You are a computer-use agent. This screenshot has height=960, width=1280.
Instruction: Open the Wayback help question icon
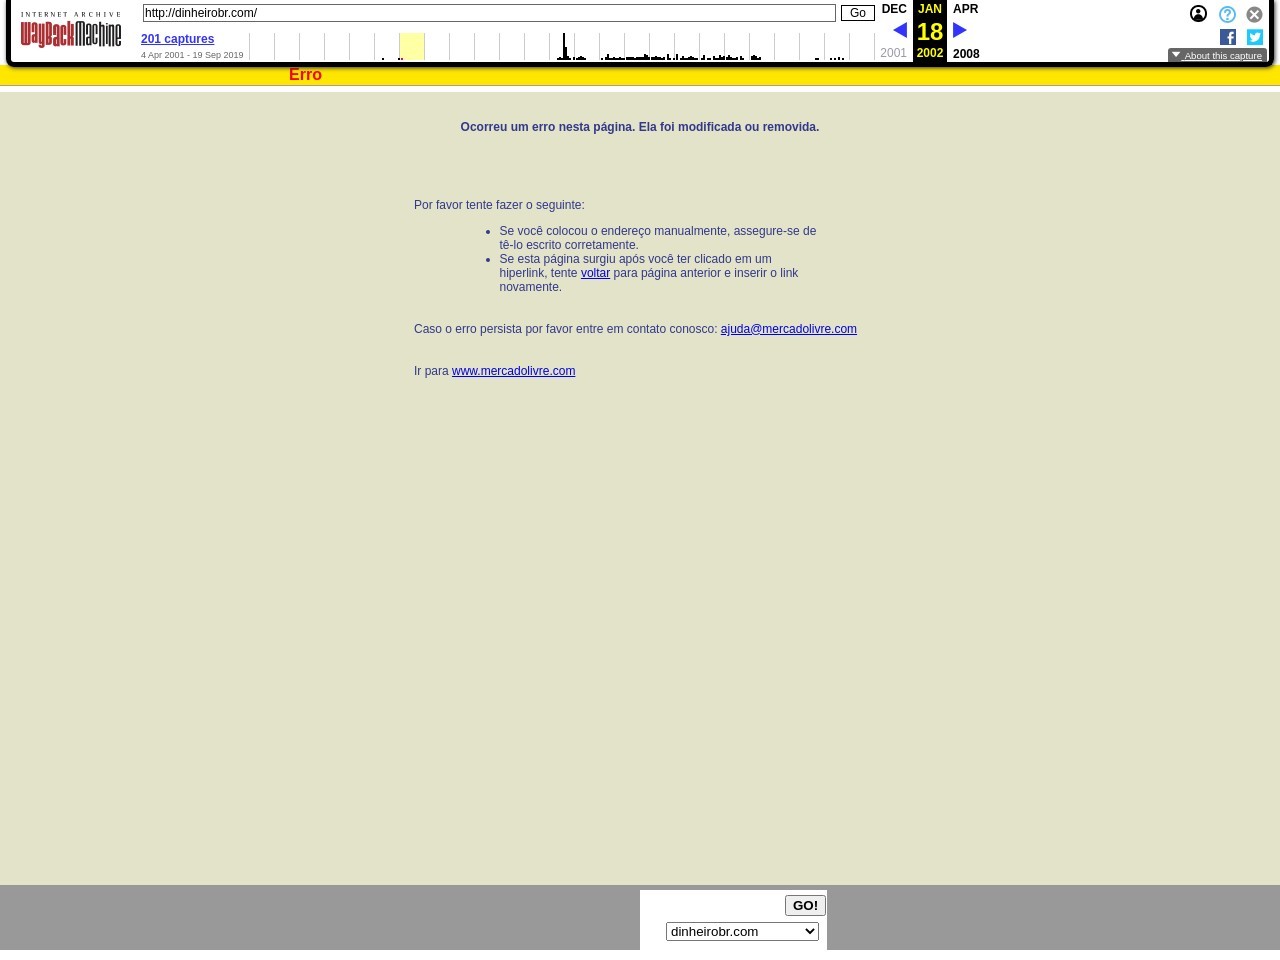1227,15
